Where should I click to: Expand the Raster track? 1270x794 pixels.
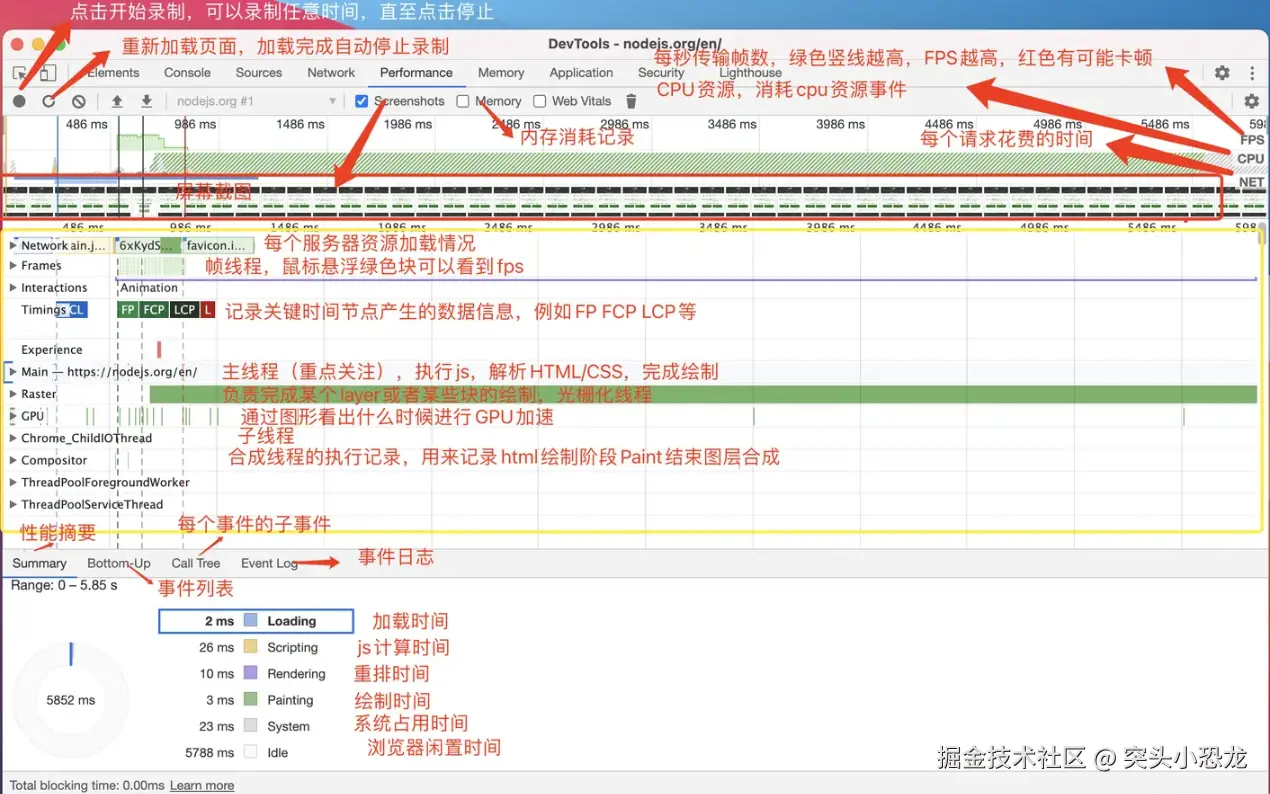(13, 394)
